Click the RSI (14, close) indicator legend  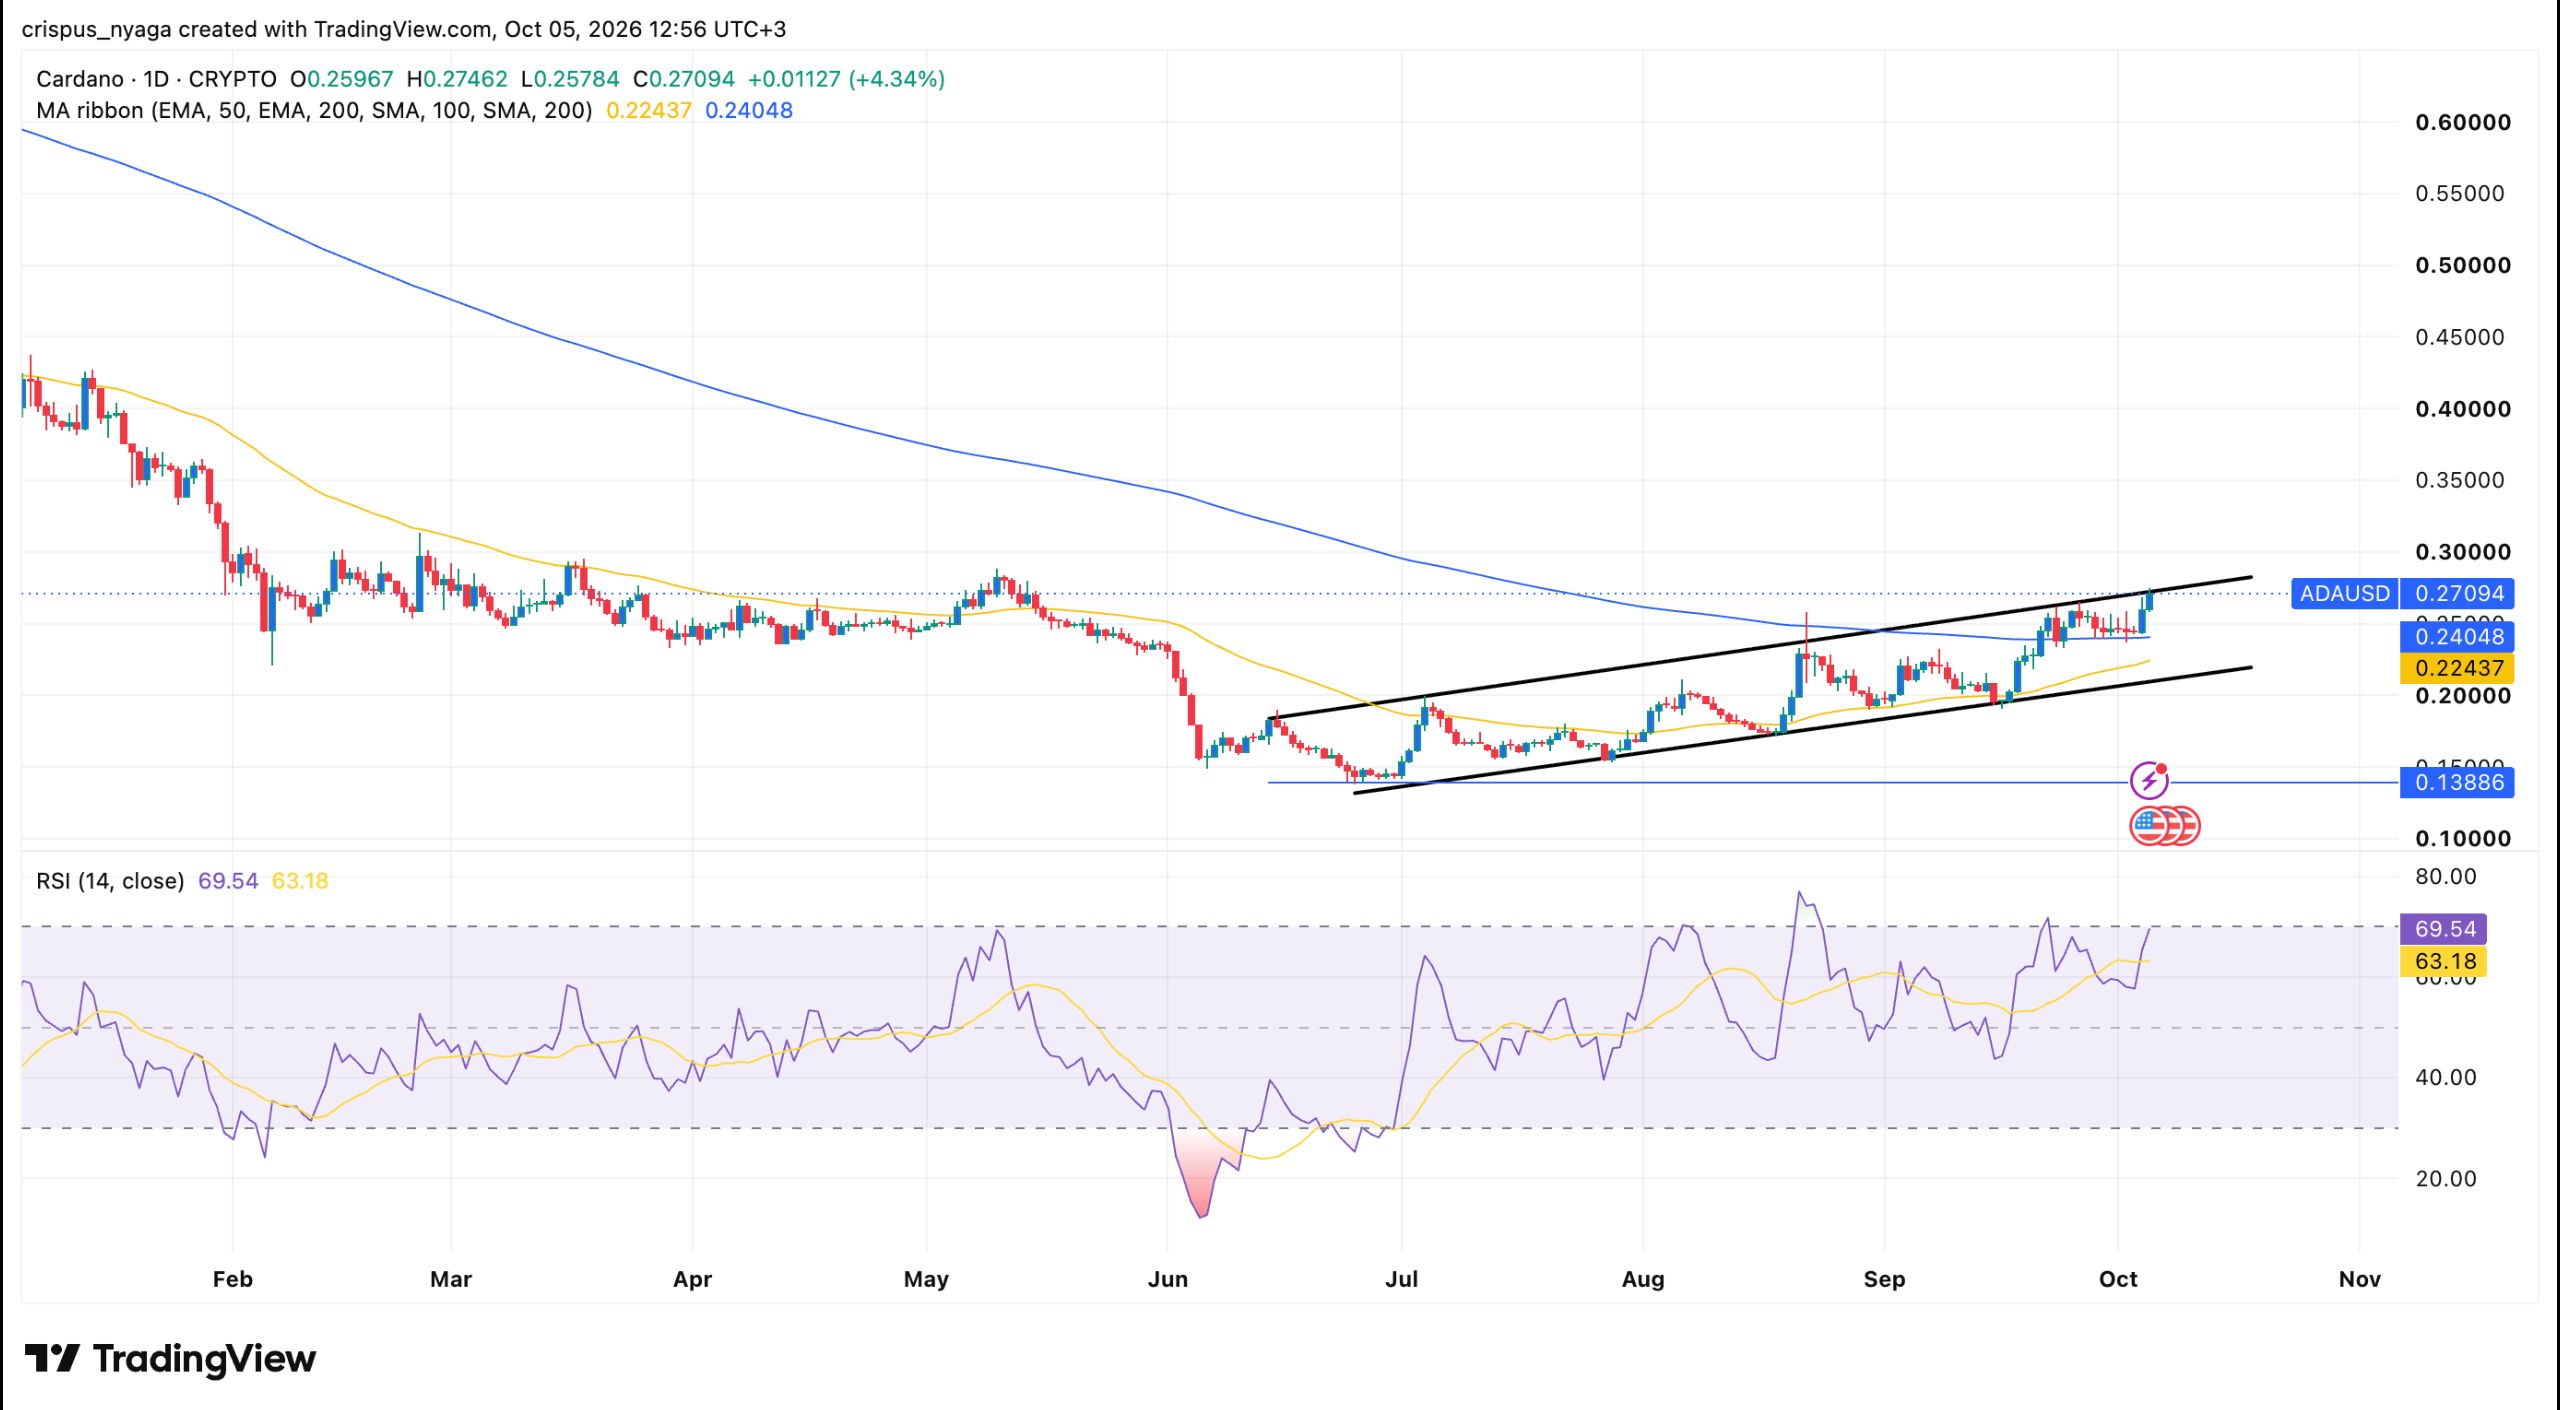coord(110,881)
